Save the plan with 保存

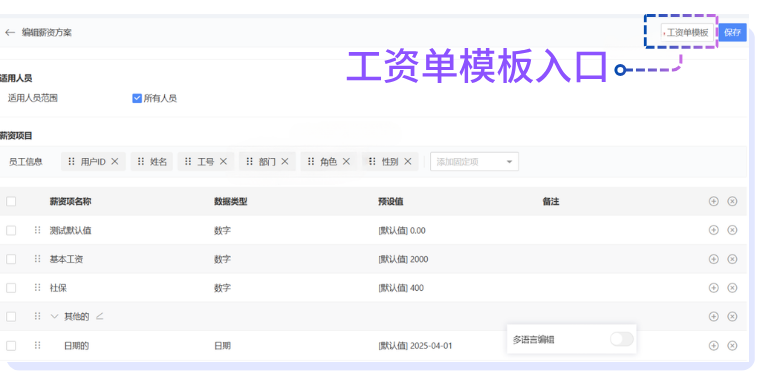click(732, 33)
